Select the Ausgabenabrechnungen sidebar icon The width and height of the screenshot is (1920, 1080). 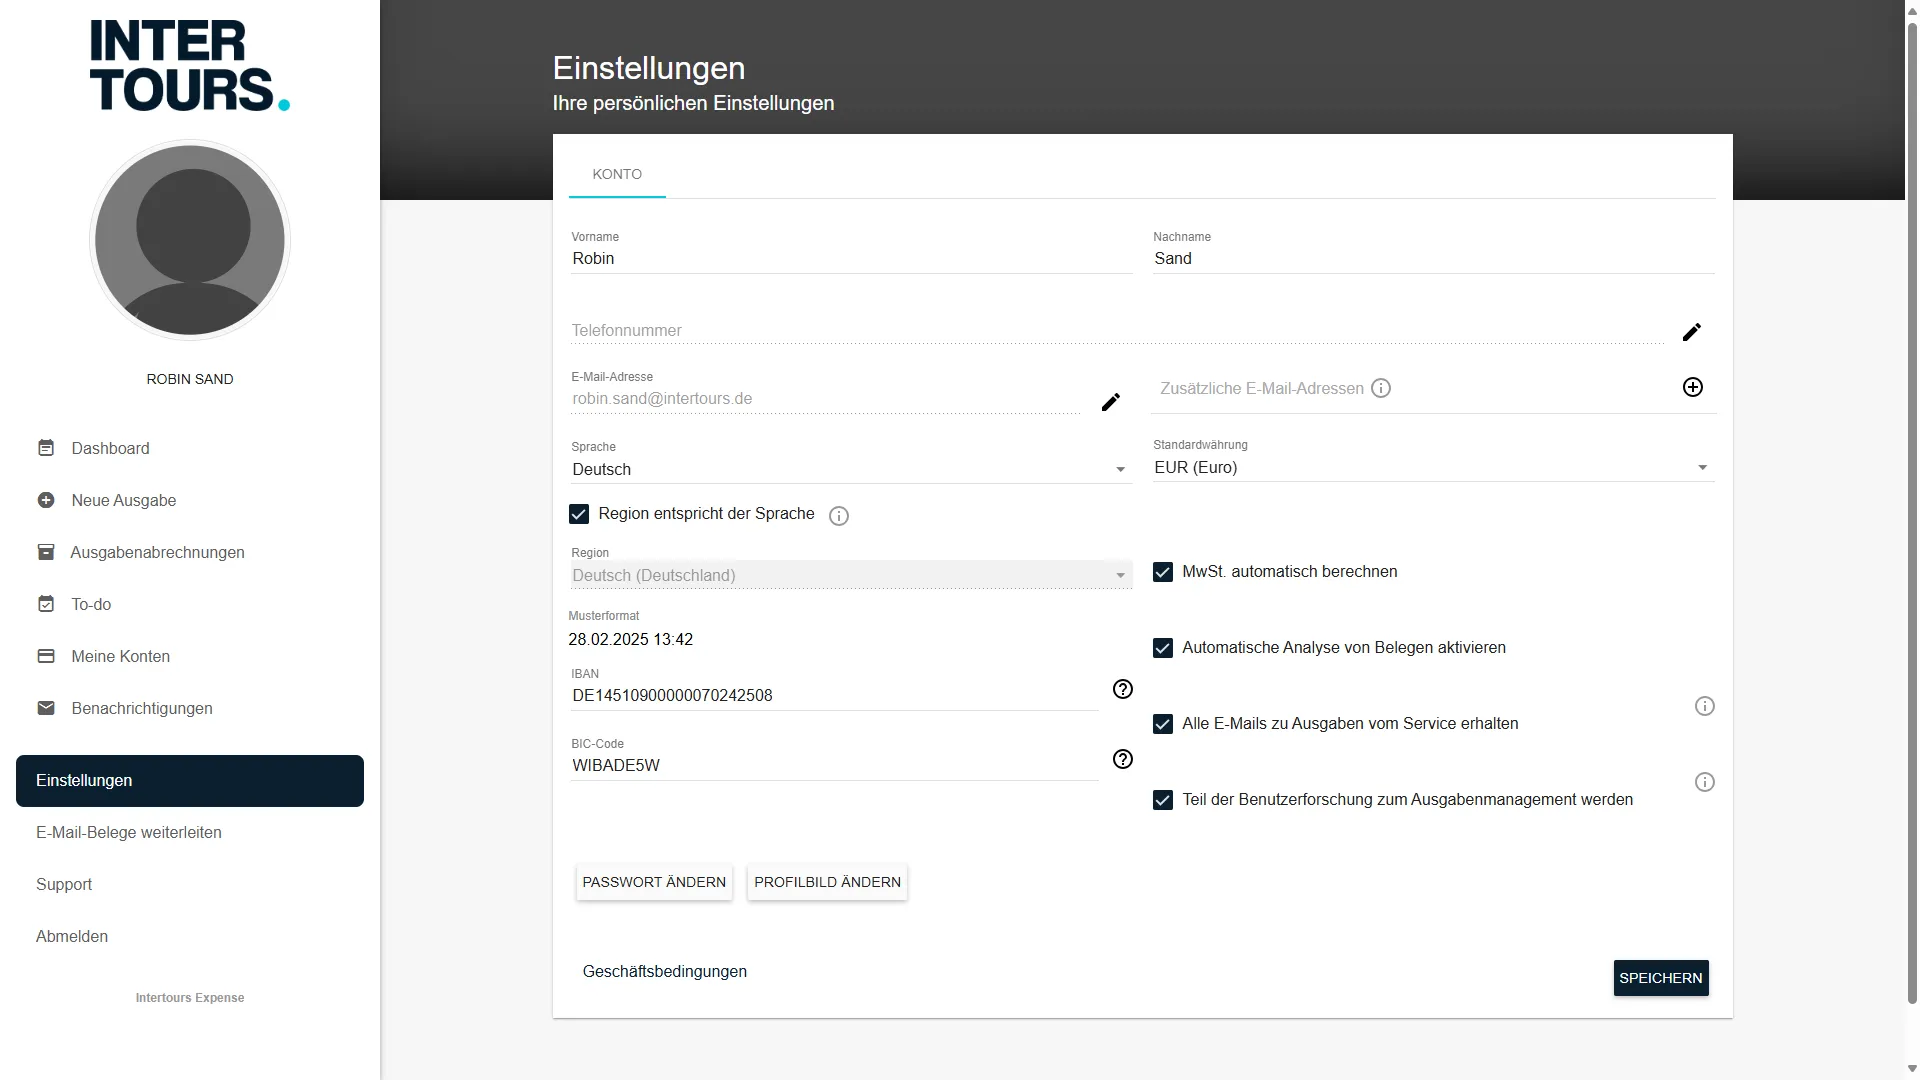(46, 552)
